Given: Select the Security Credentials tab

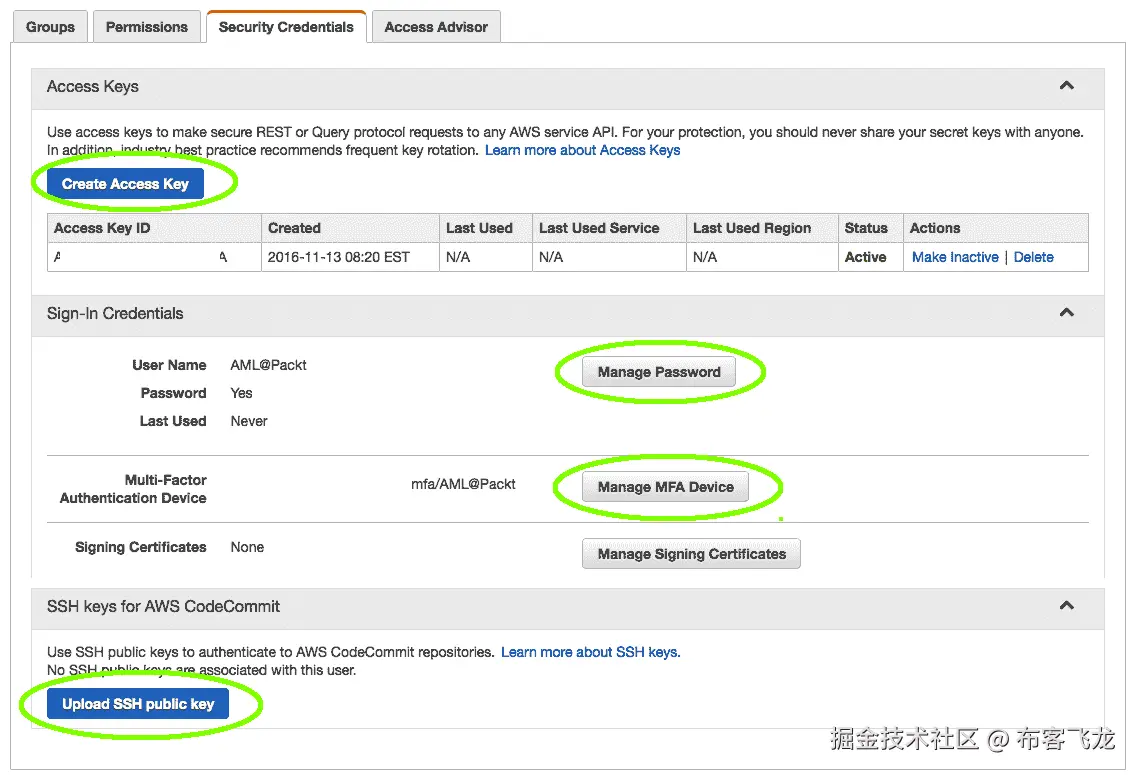Looking at the screenshot, I should tap(286, 27).
